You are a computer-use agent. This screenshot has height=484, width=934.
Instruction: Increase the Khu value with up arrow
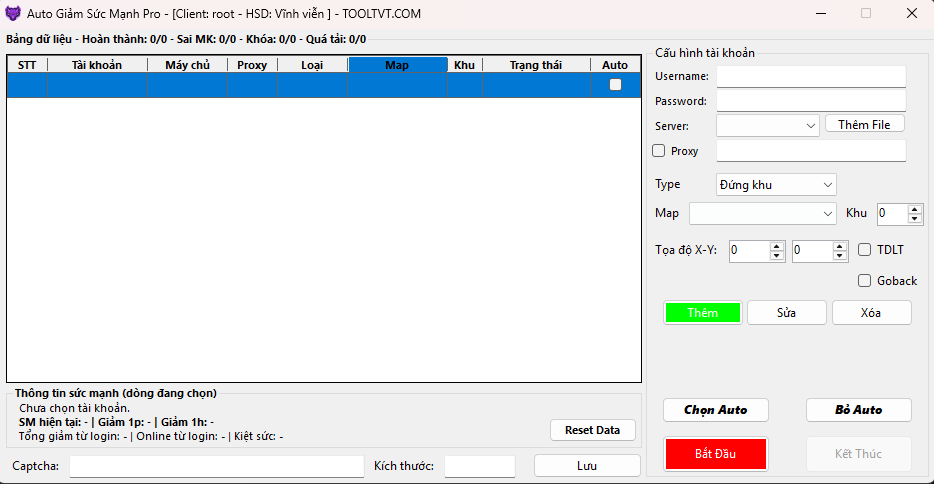pos(915,209)
